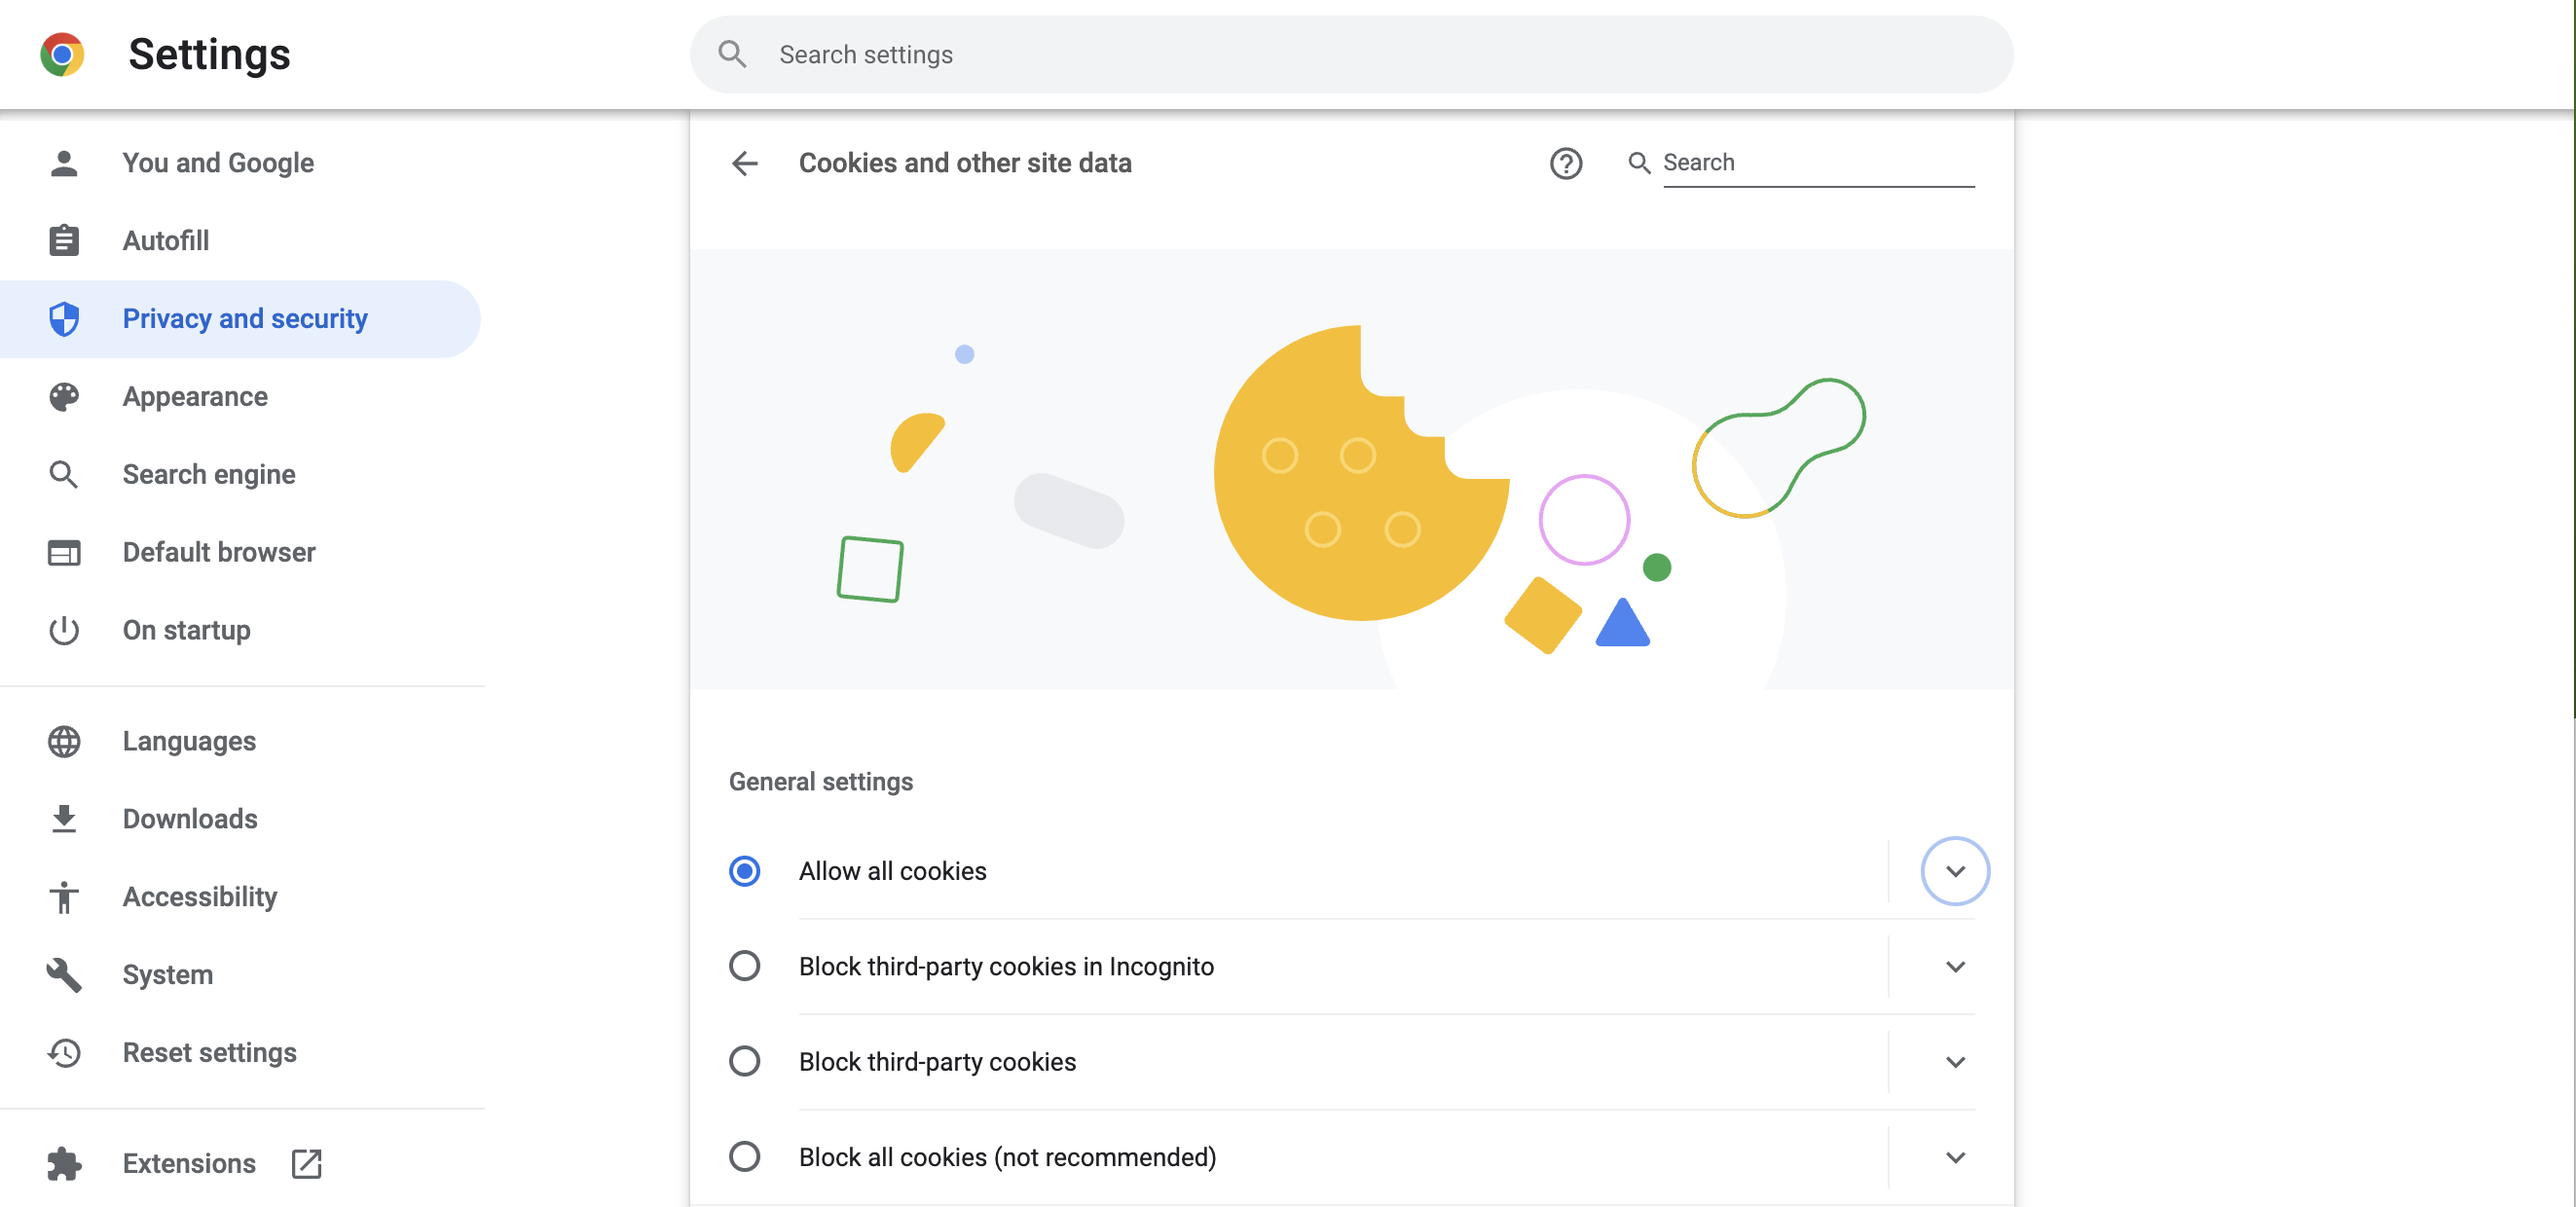Expand the Block third-party cookies chevron
This screenshot has width=2576, height=1207.
click(x=1955, y=1062)
